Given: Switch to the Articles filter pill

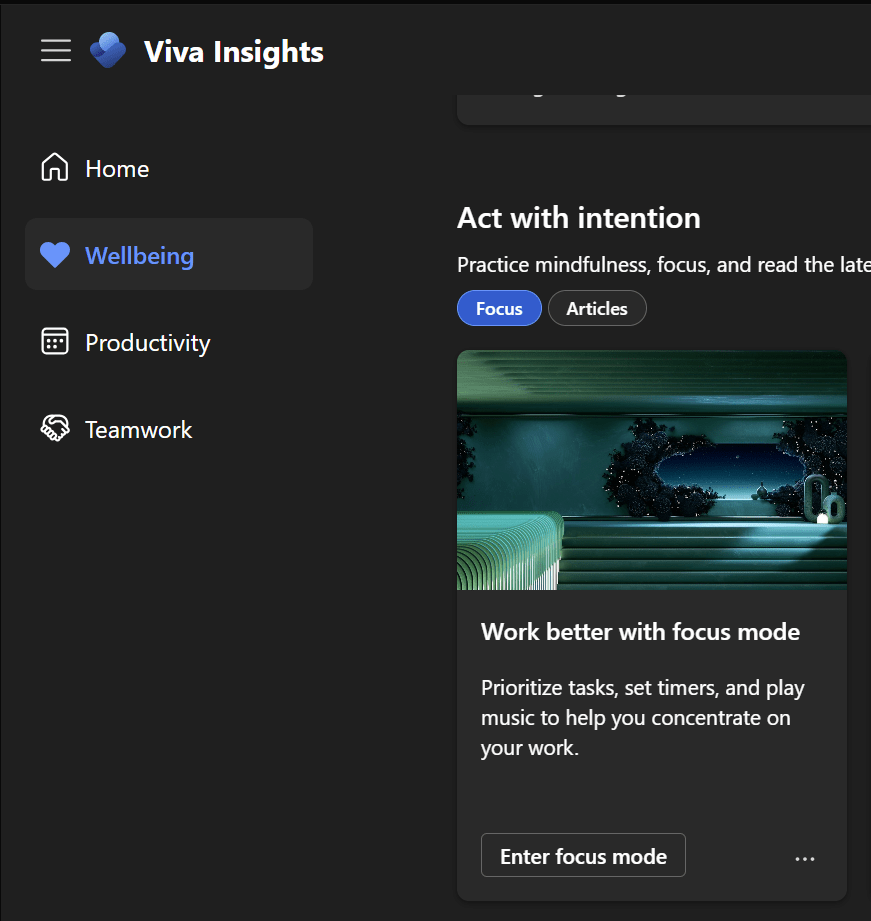Looking at the screenshot, I should [597, 308].
